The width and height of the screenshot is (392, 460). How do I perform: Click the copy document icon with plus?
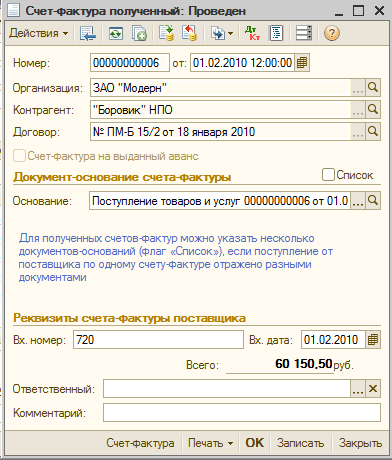tap(139, 33)
